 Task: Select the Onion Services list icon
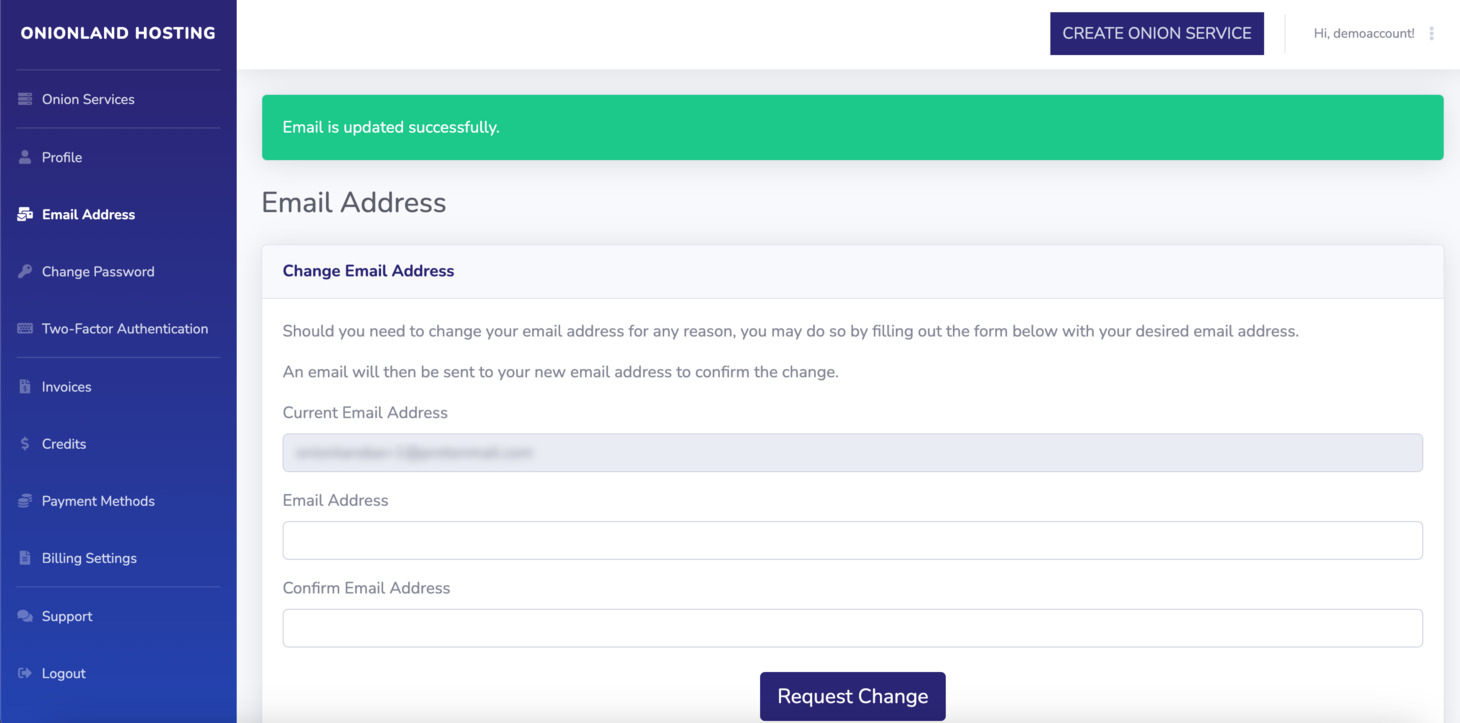pyautogui.click(x=23, y=98)
